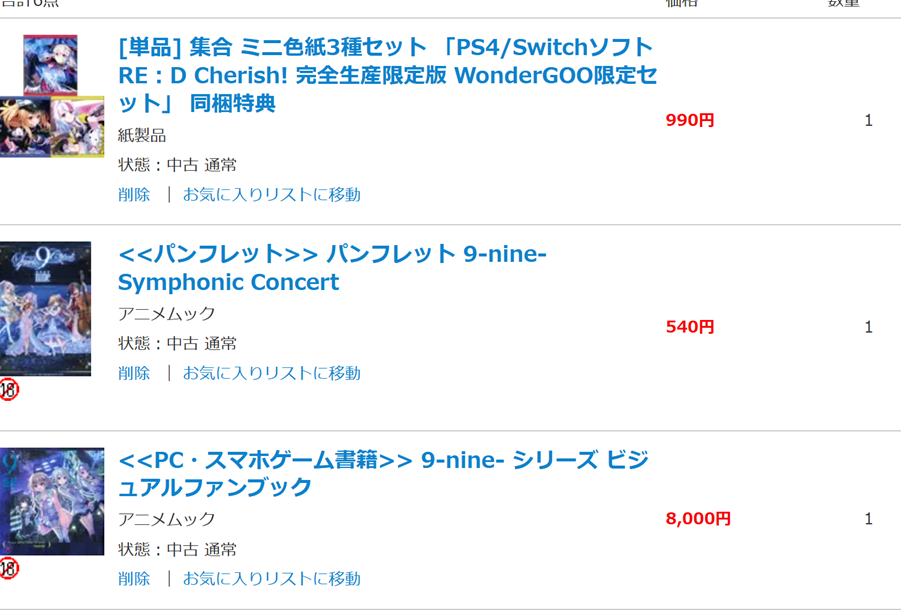Open the 9-nine Symphonic Concert pamphlet thumbnail
The width and height of the screenshot is (901, 610).
click(x=46, y=308)
